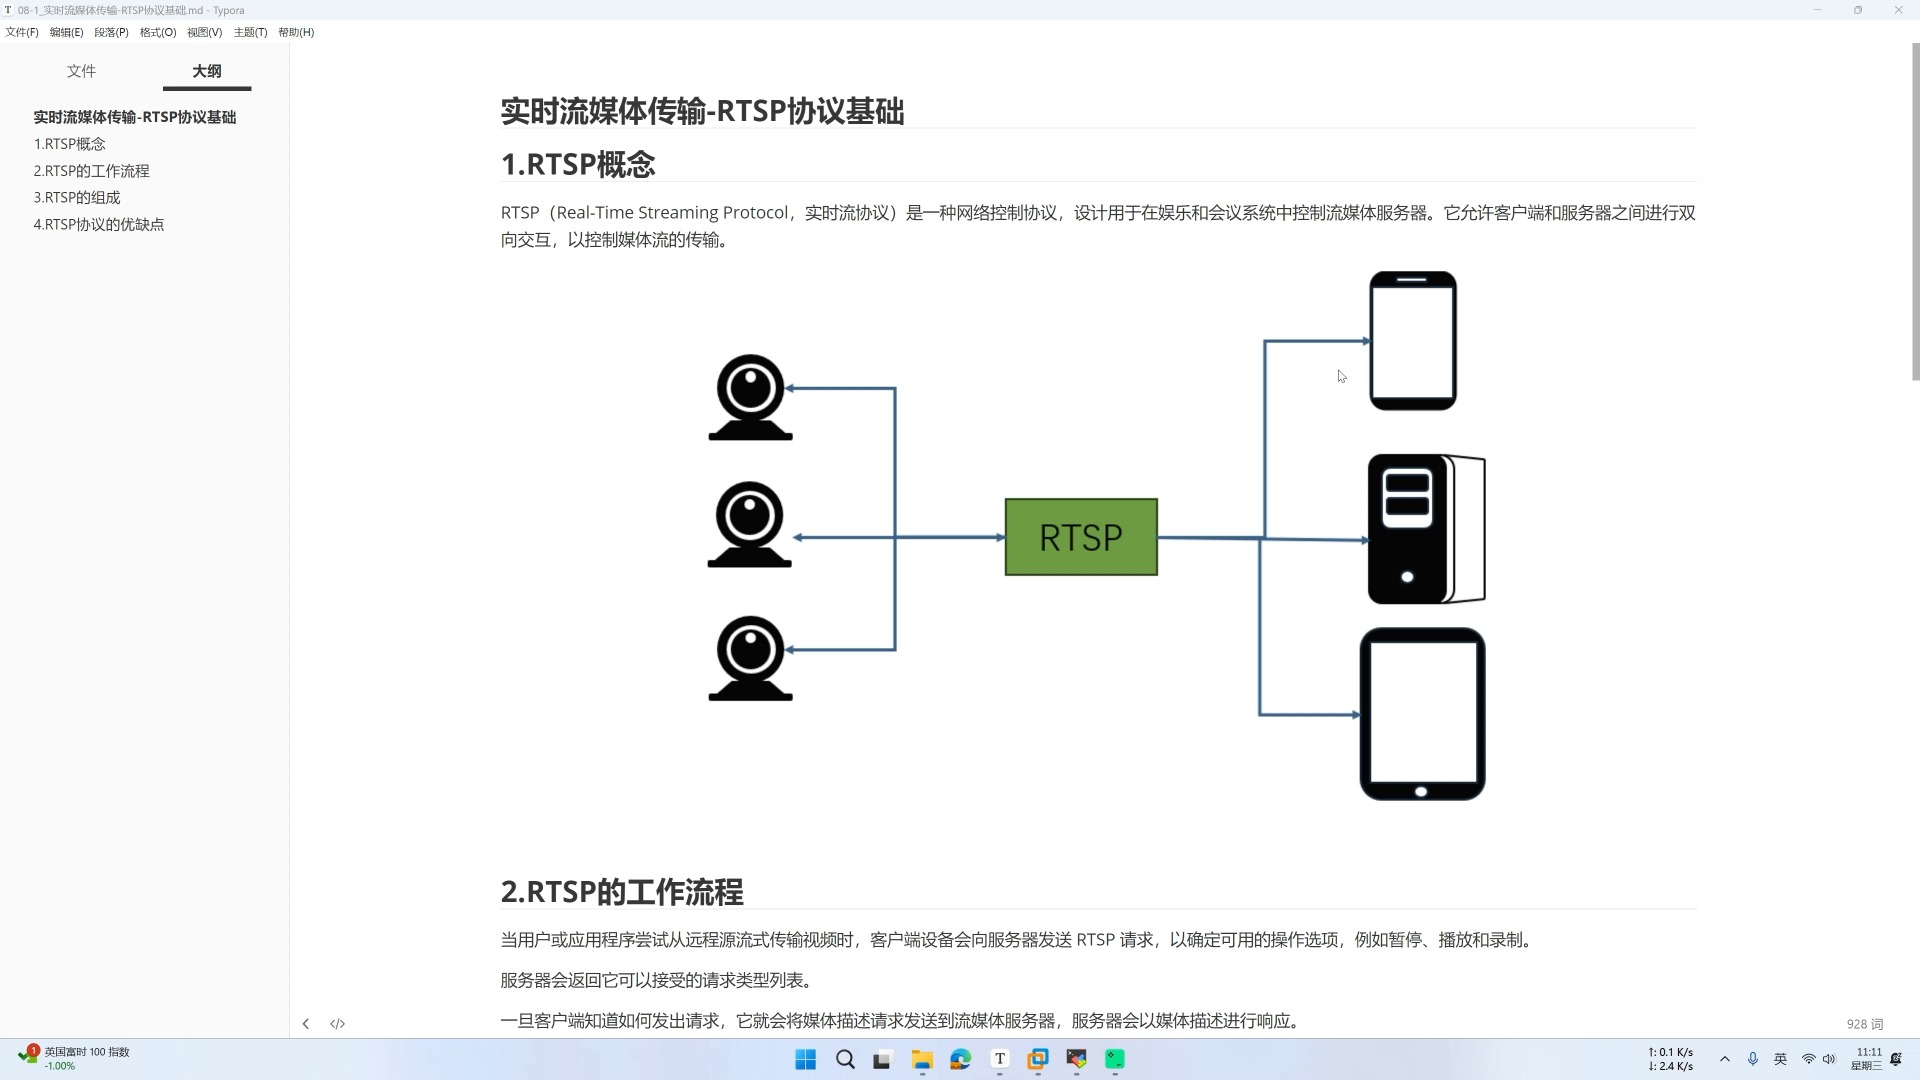Screen dimensions: 1920x1080
Task: Switch the input method from 英
Action: [1781, 1059]
